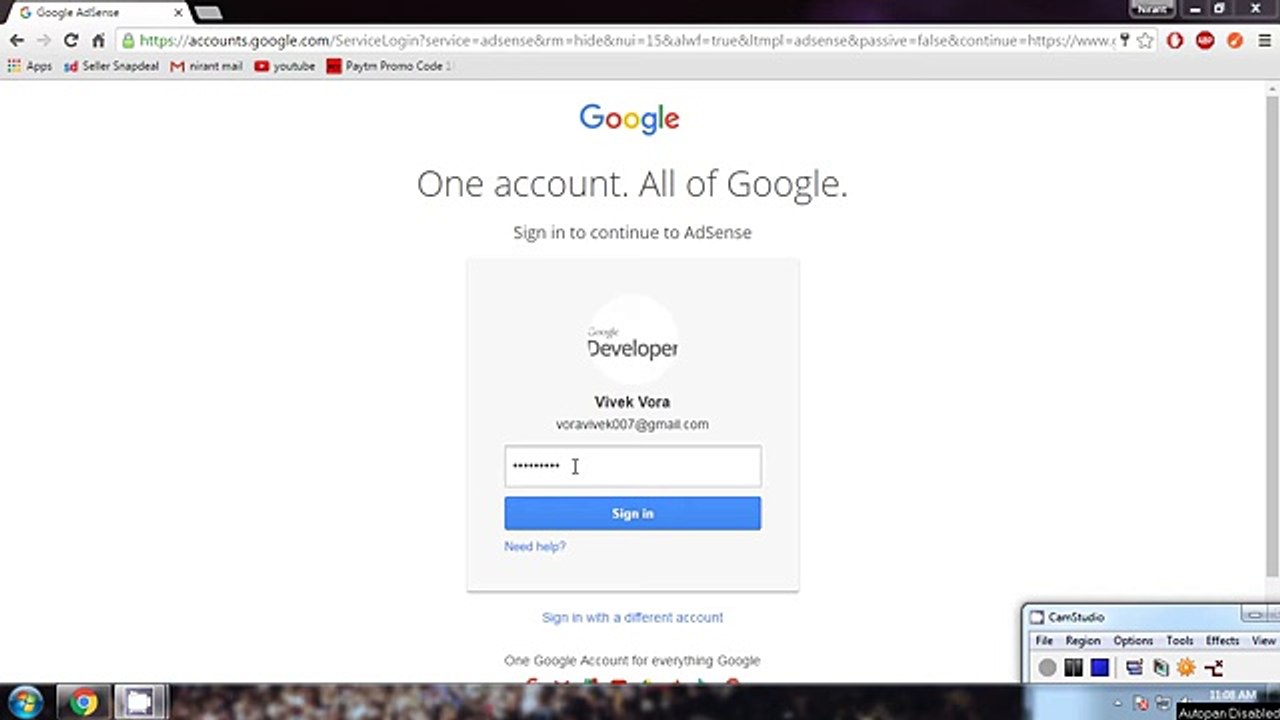Screen dimensions: 1280x720
Task: Open the browser home page icon
Action: (98, 41)
